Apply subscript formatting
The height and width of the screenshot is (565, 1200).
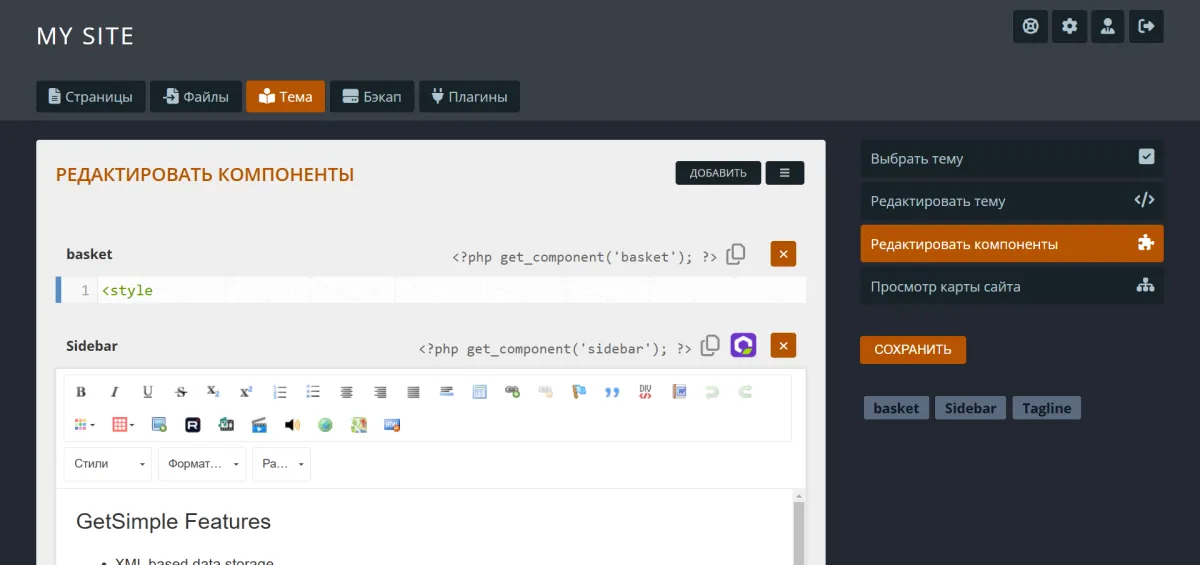click(x=213, y=392)
